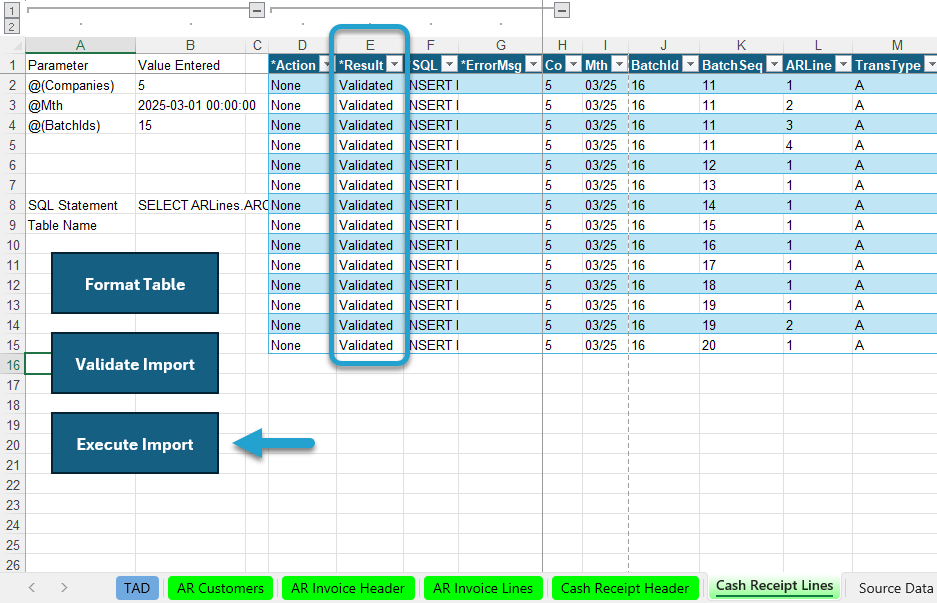Click Validated result in row 15

(x=370, y=345)
